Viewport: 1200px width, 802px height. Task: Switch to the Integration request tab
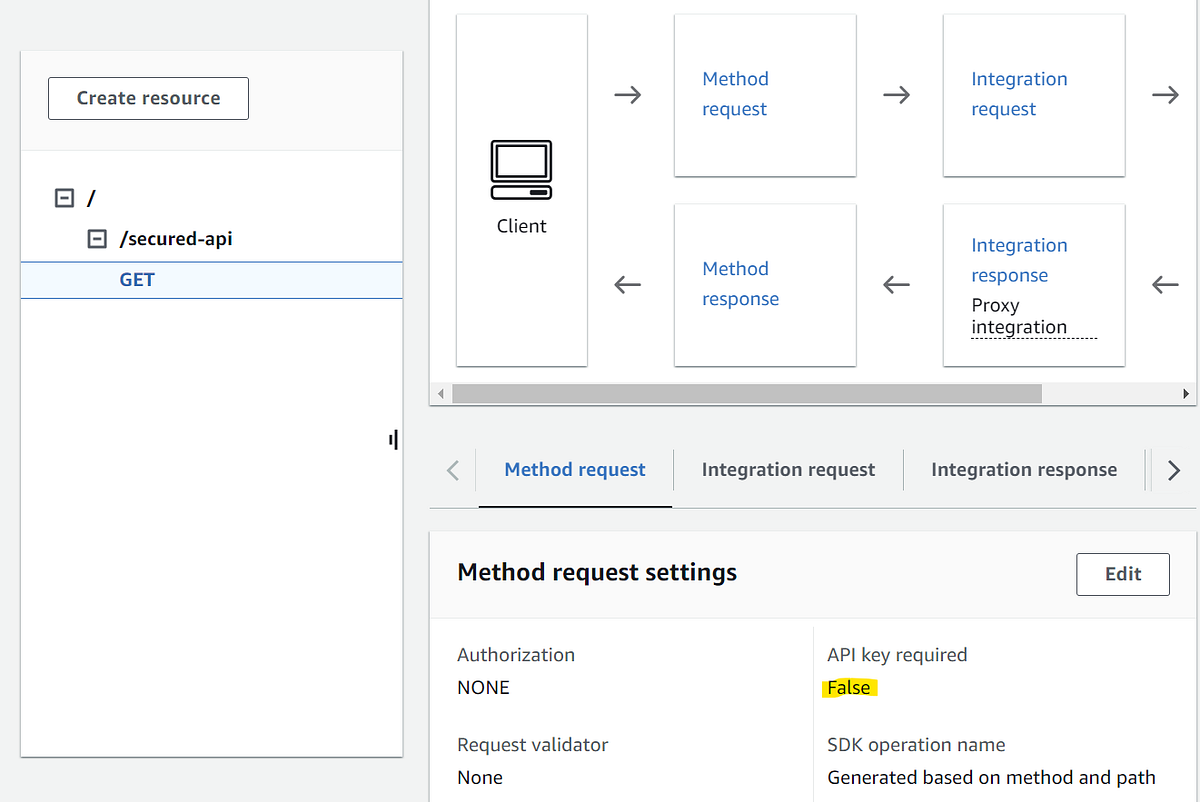point(787,469)
